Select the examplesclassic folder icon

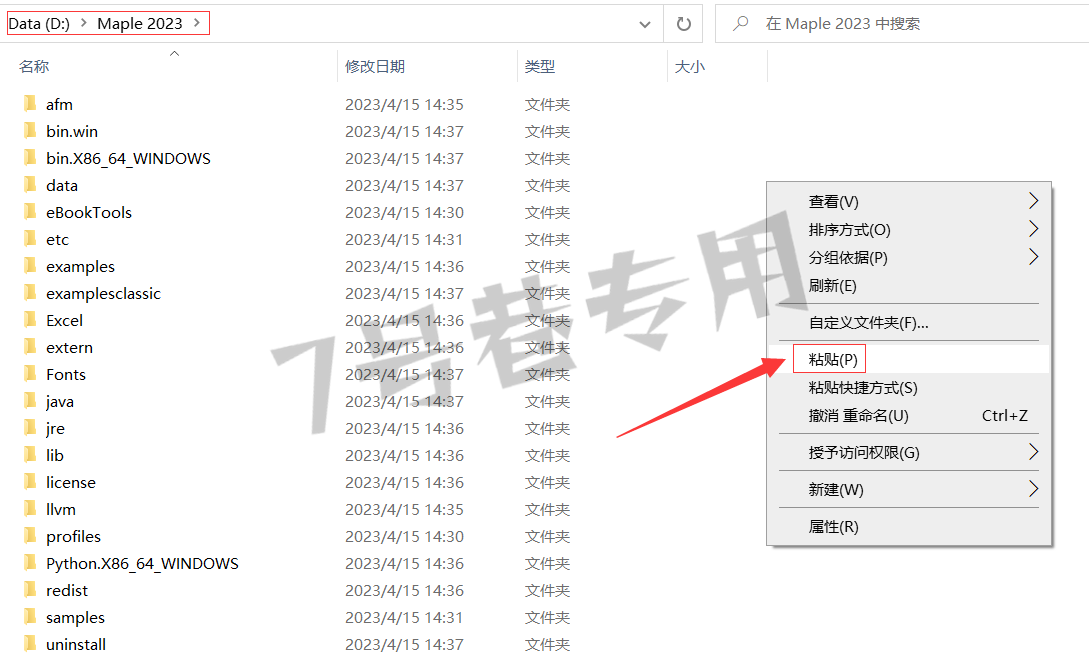click(x=30, y=293)
